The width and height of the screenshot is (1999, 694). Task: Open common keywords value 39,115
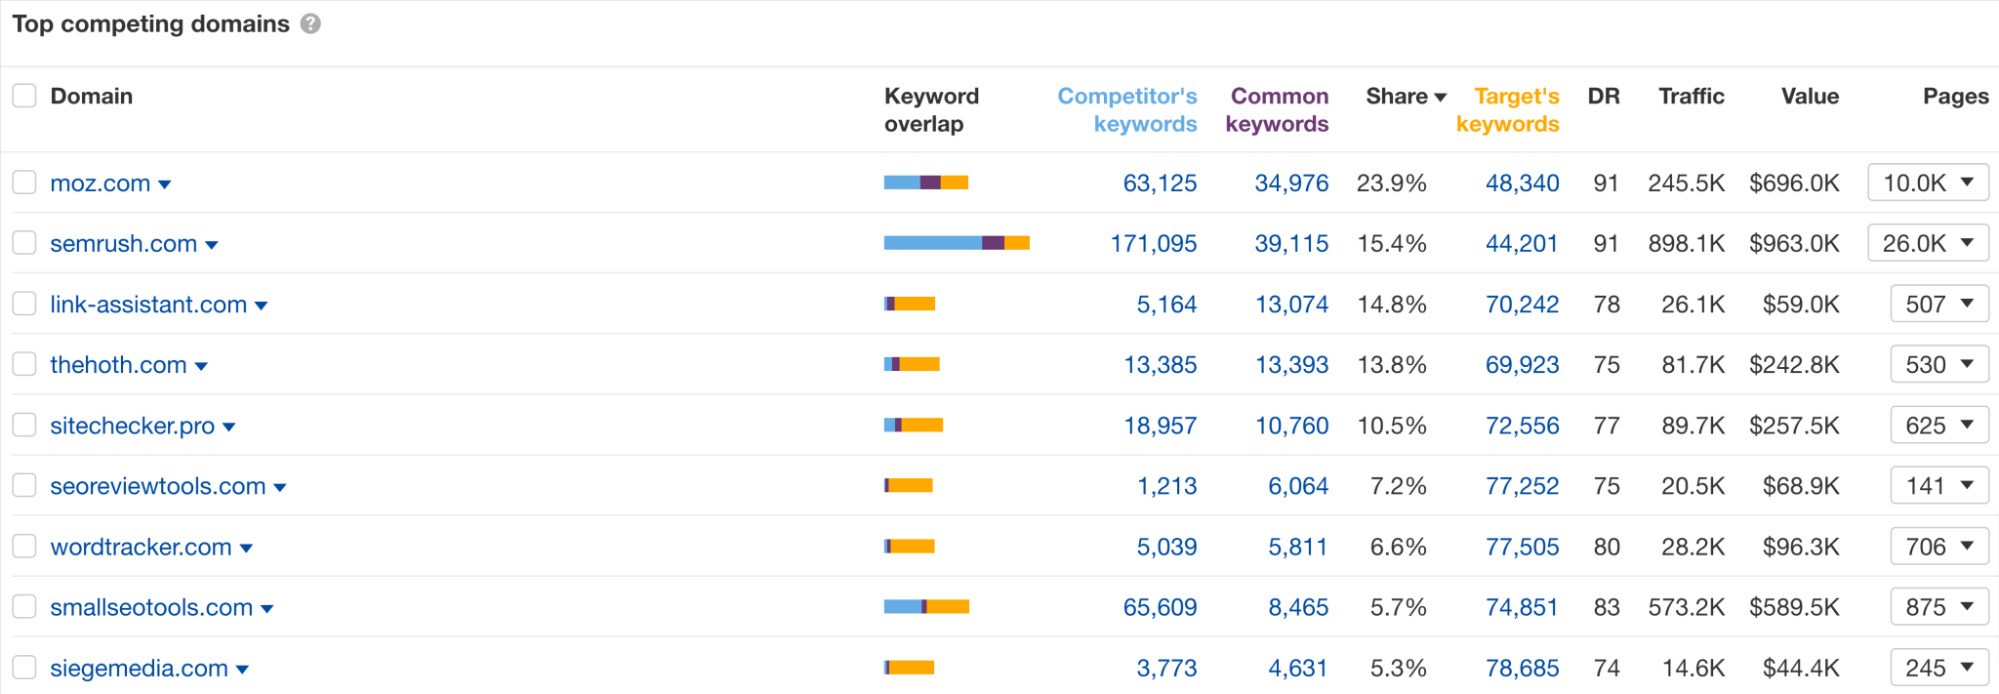[x=1291, y=244]
